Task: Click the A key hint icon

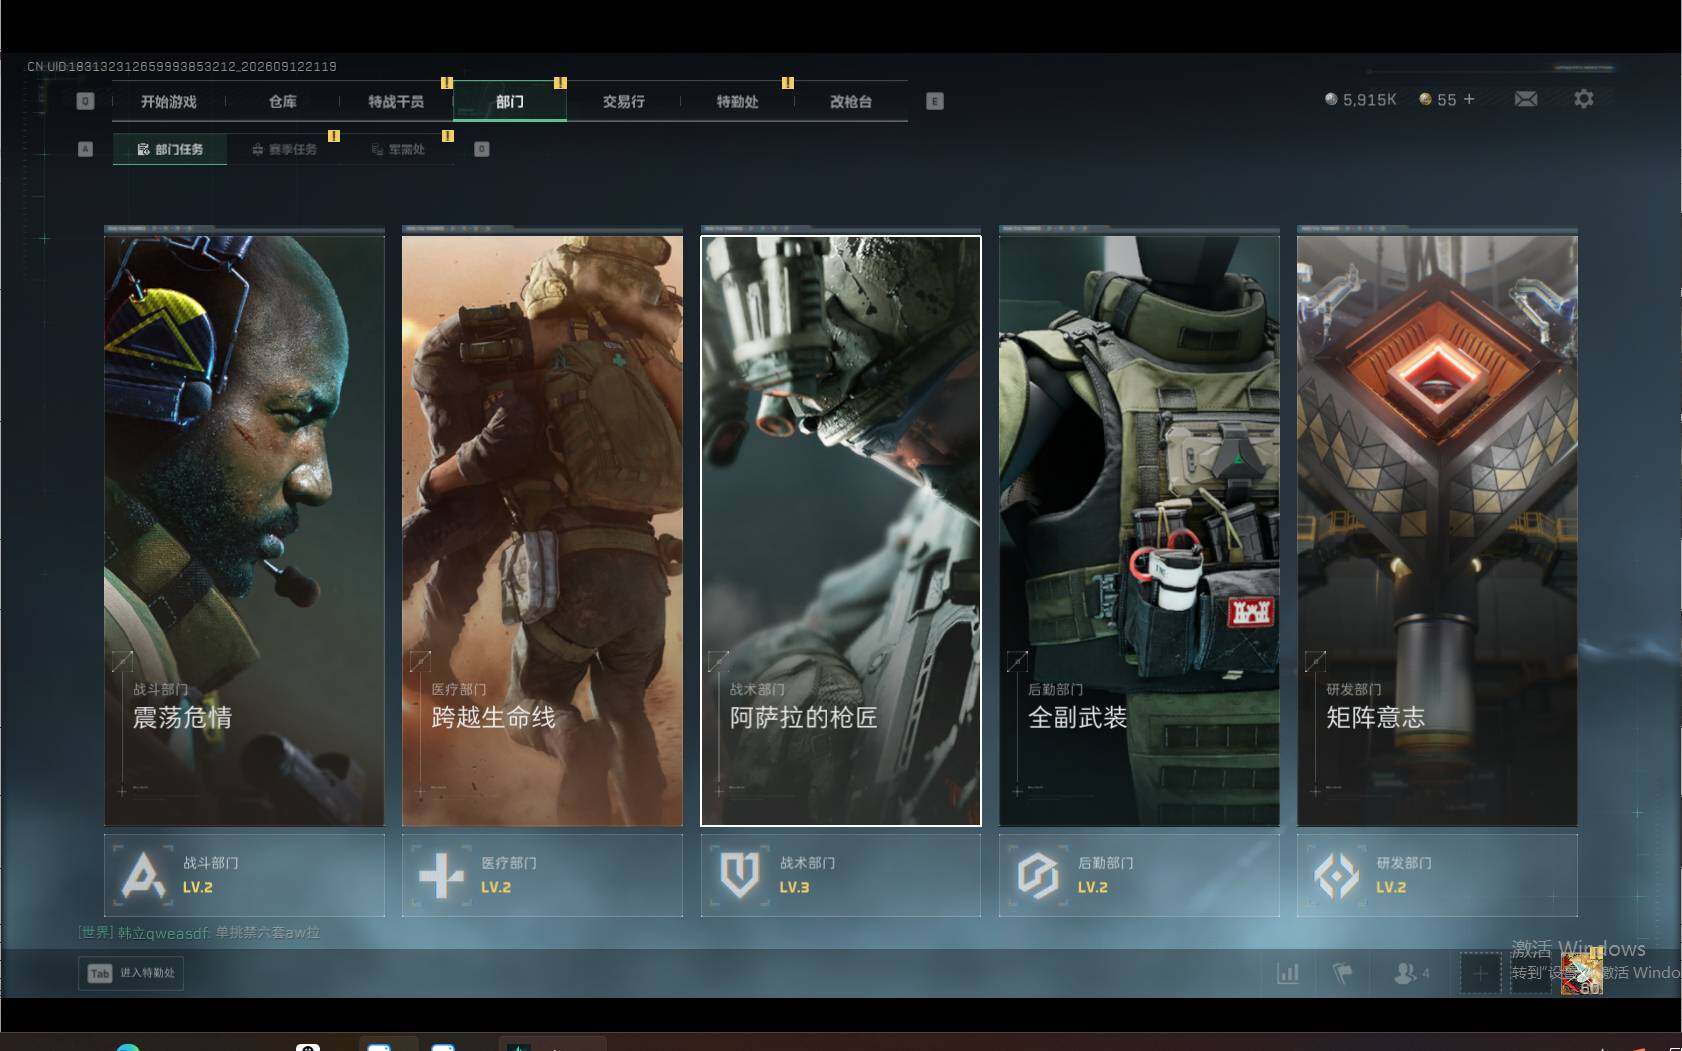Action: pos(85,149)
